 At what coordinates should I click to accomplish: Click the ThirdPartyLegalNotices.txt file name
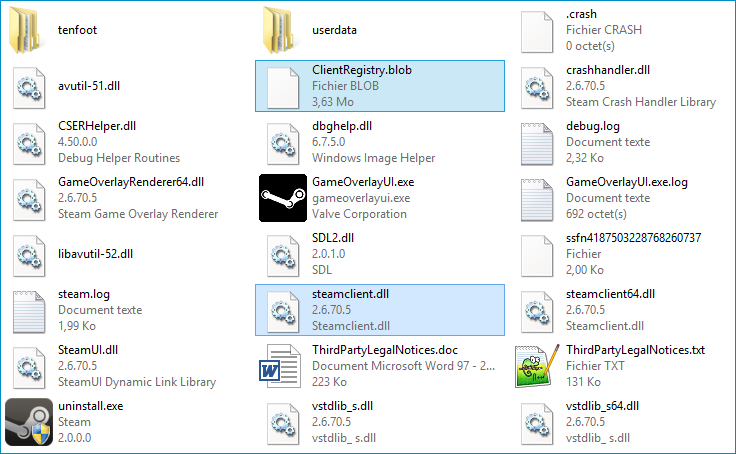635,350
